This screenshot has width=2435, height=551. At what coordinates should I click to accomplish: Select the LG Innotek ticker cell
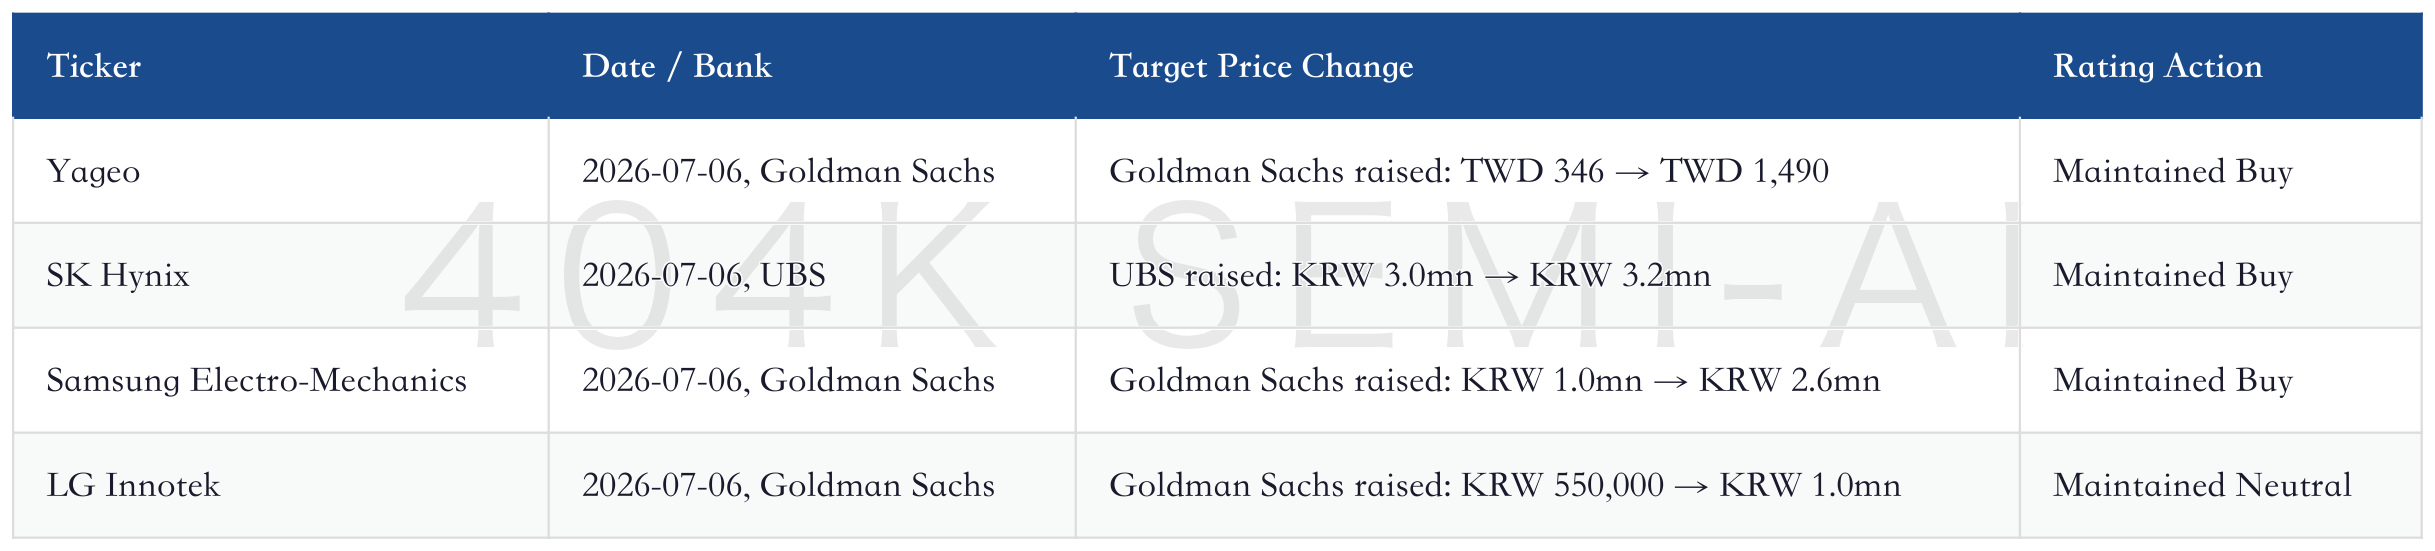(280, 486)
